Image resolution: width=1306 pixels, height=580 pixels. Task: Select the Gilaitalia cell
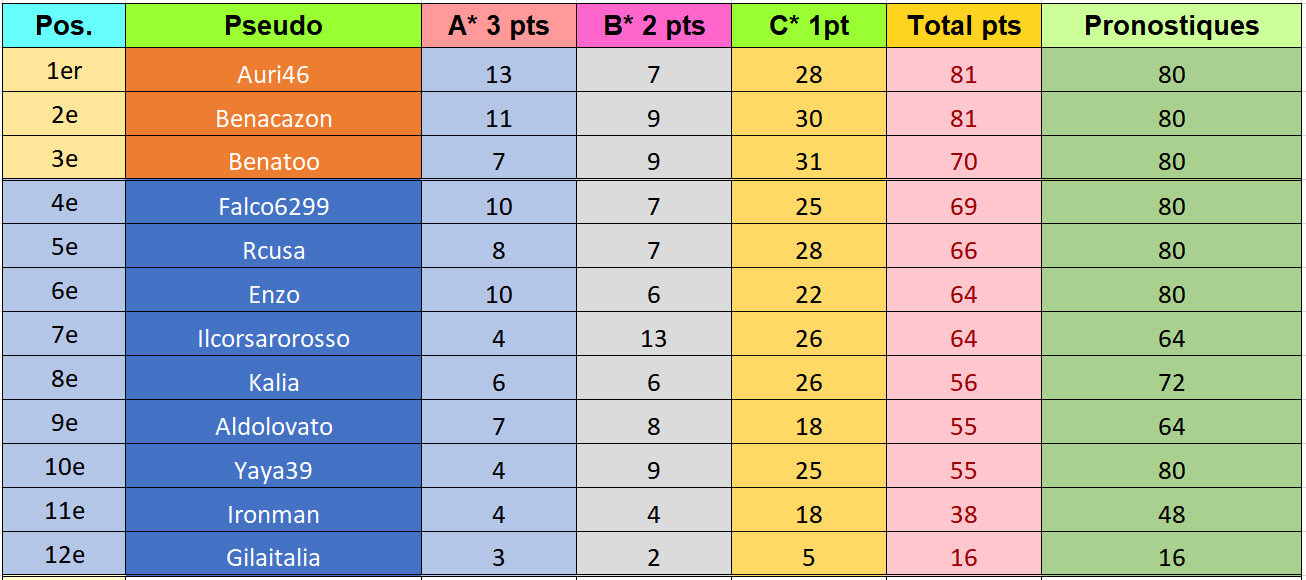click(273, 557)
